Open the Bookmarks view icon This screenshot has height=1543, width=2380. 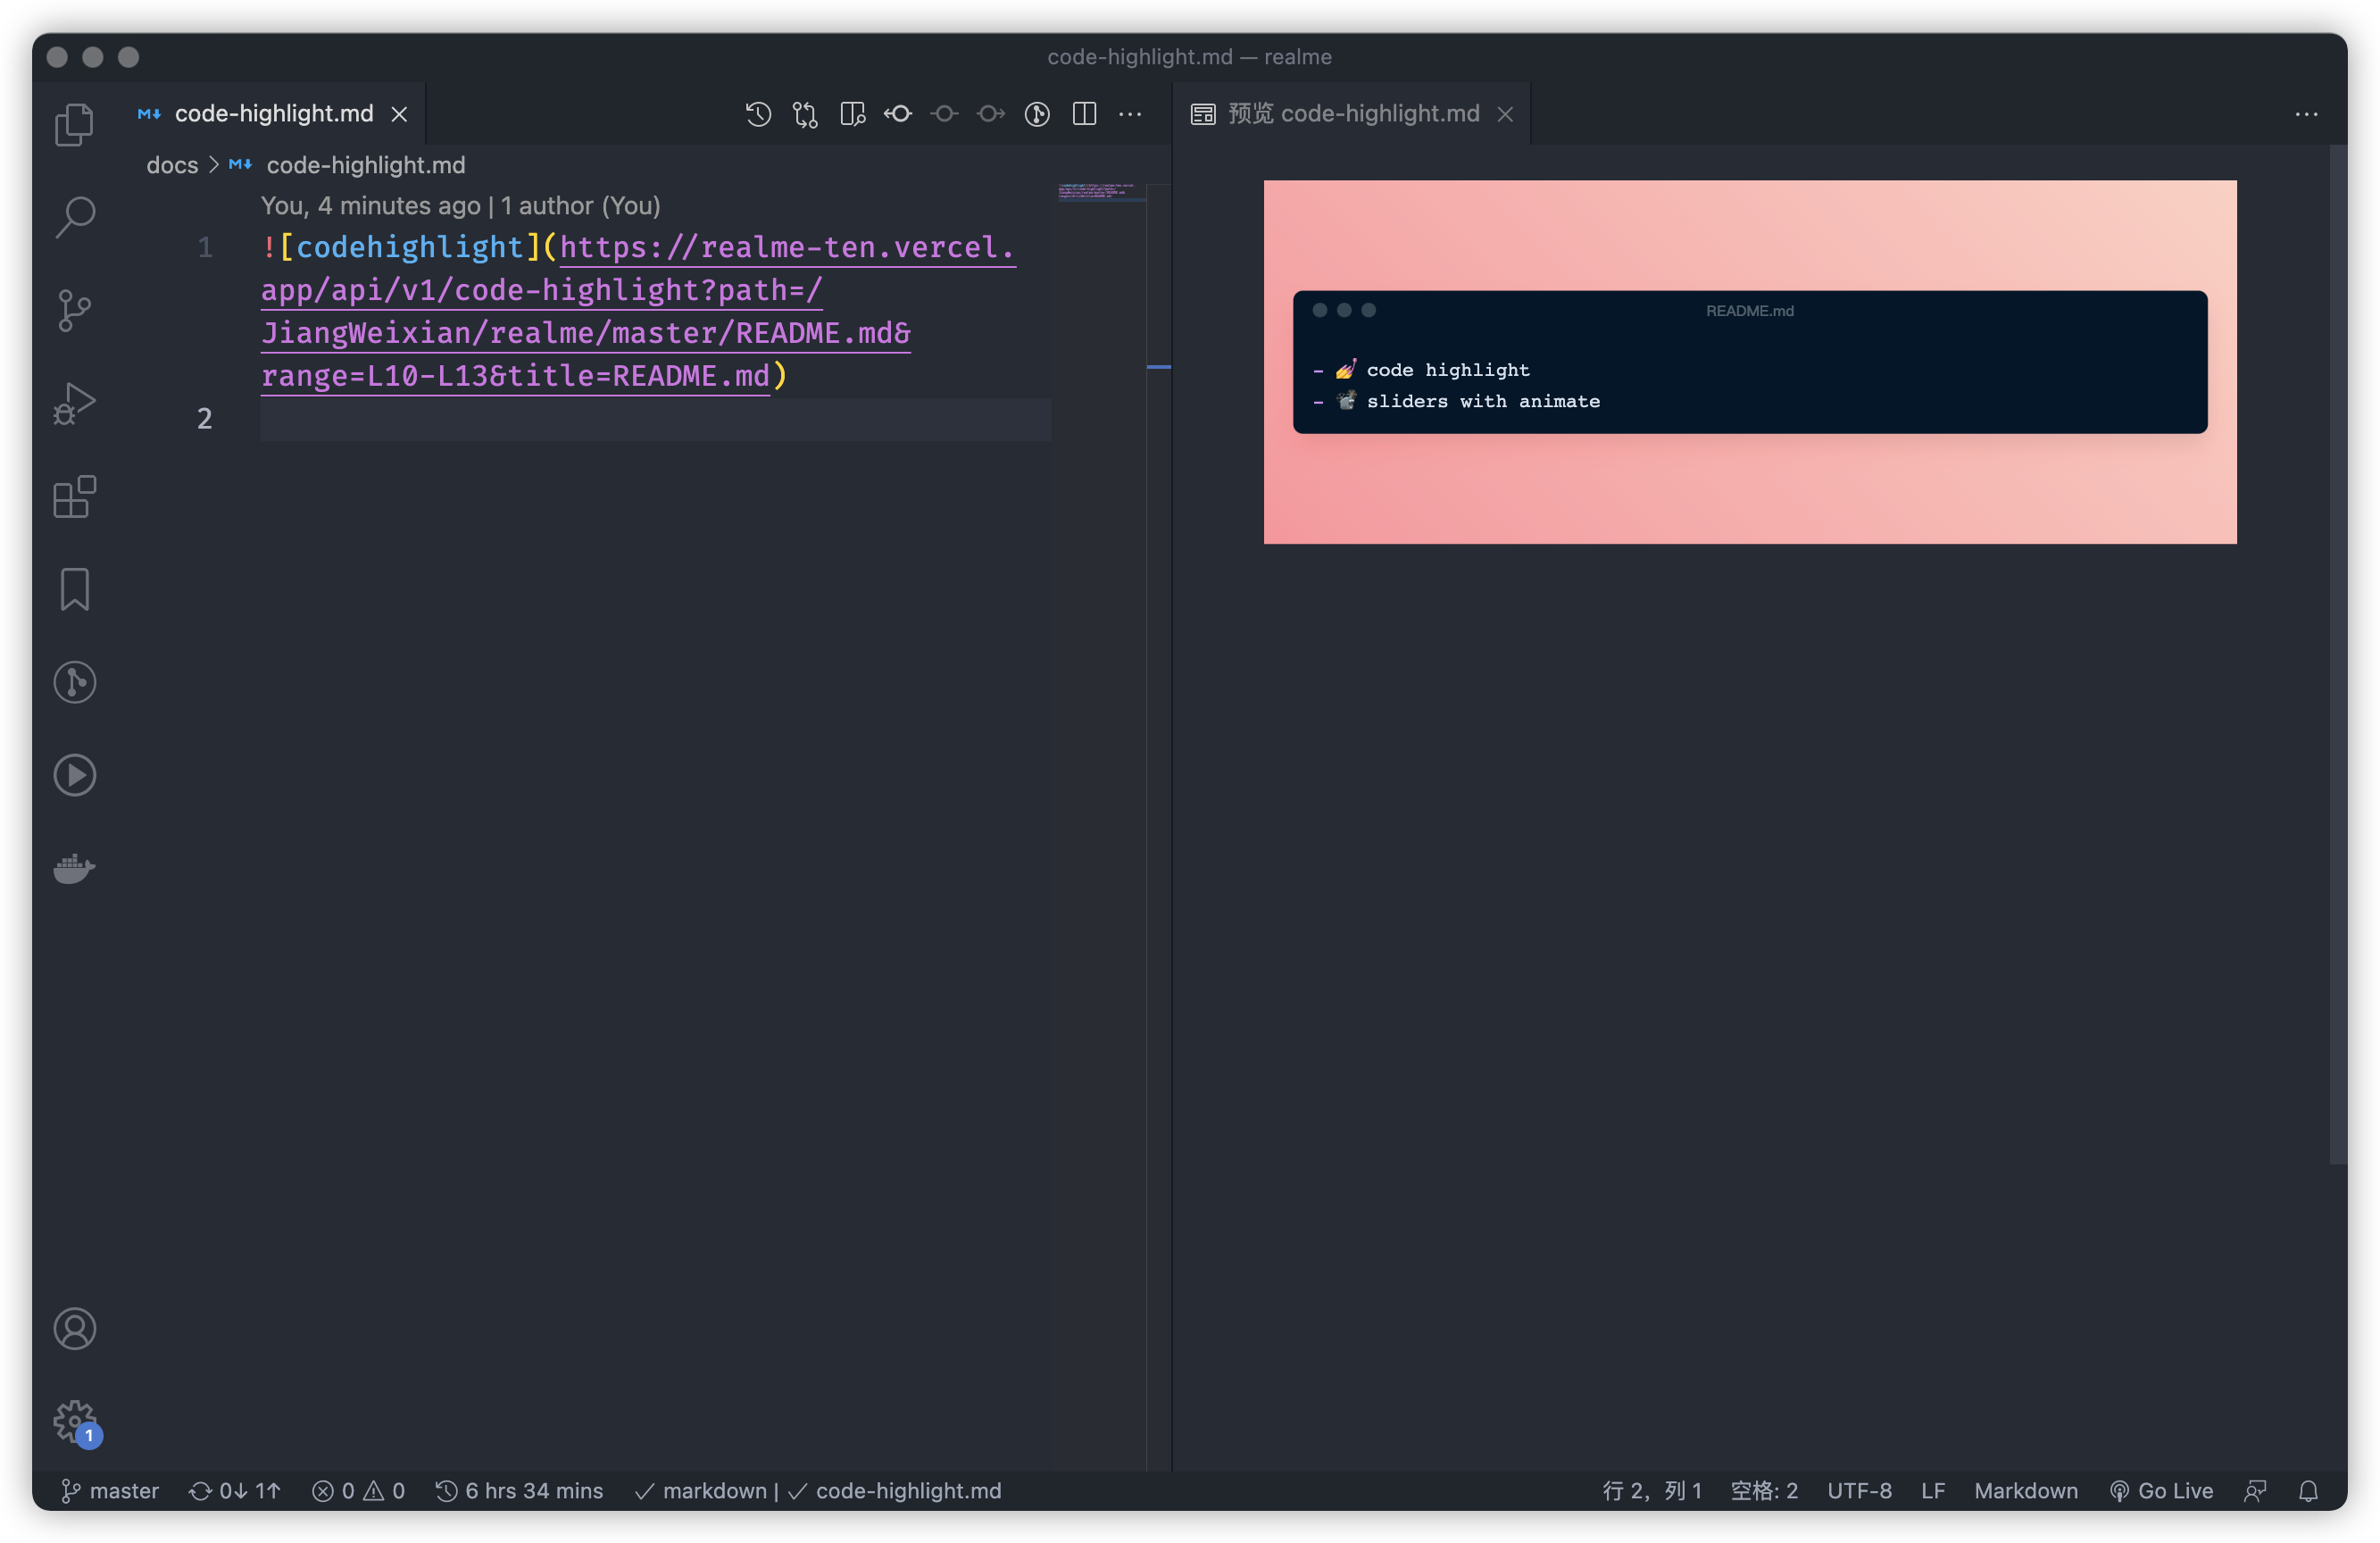point(74,589)
